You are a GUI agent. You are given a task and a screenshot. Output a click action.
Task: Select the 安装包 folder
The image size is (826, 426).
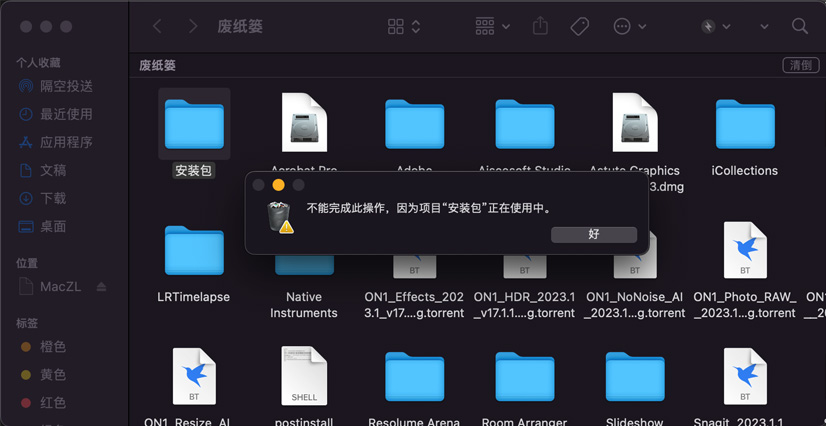point(194,125)
